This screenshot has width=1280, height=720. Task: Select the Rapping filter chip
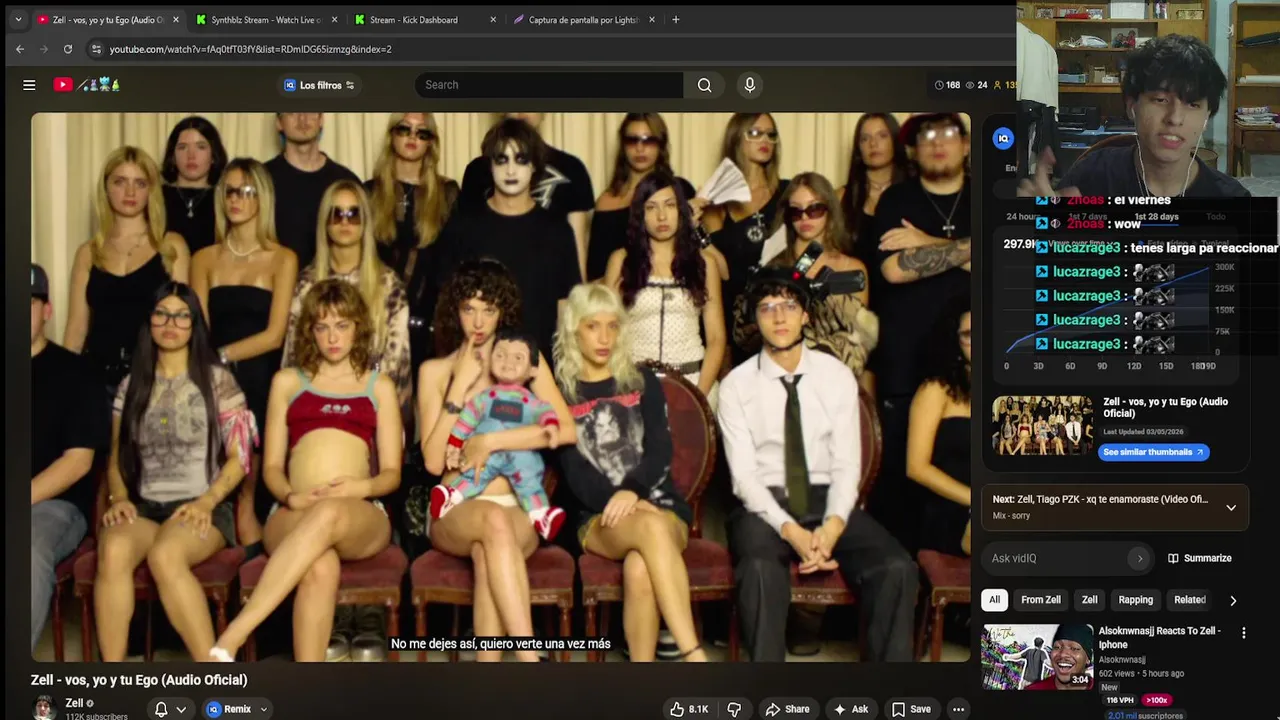[1135, 600]
